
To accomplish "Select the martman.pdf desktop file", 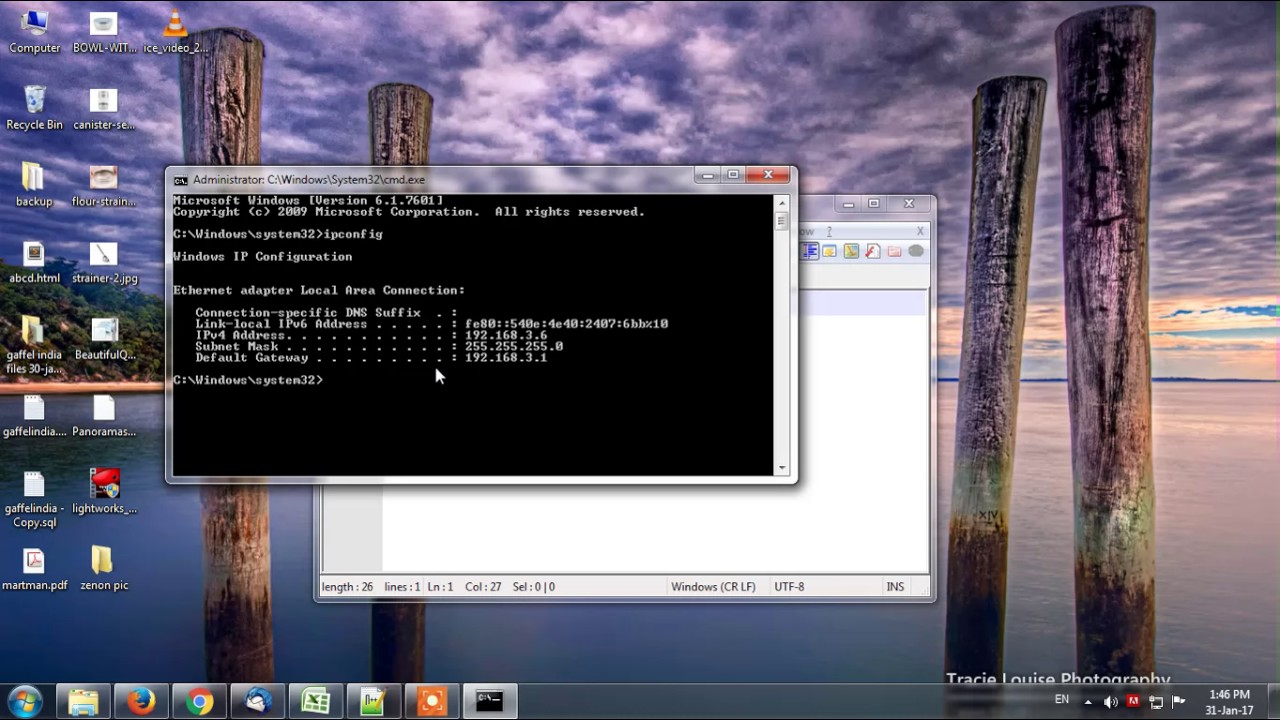I will (x=34, y=570).
